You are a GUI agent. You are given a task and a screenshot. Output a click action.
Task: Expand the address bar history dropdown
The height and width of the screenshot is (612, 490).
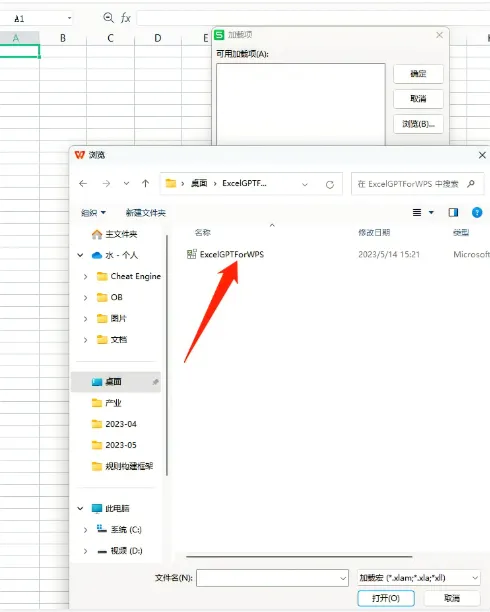[x=305, y=184]
